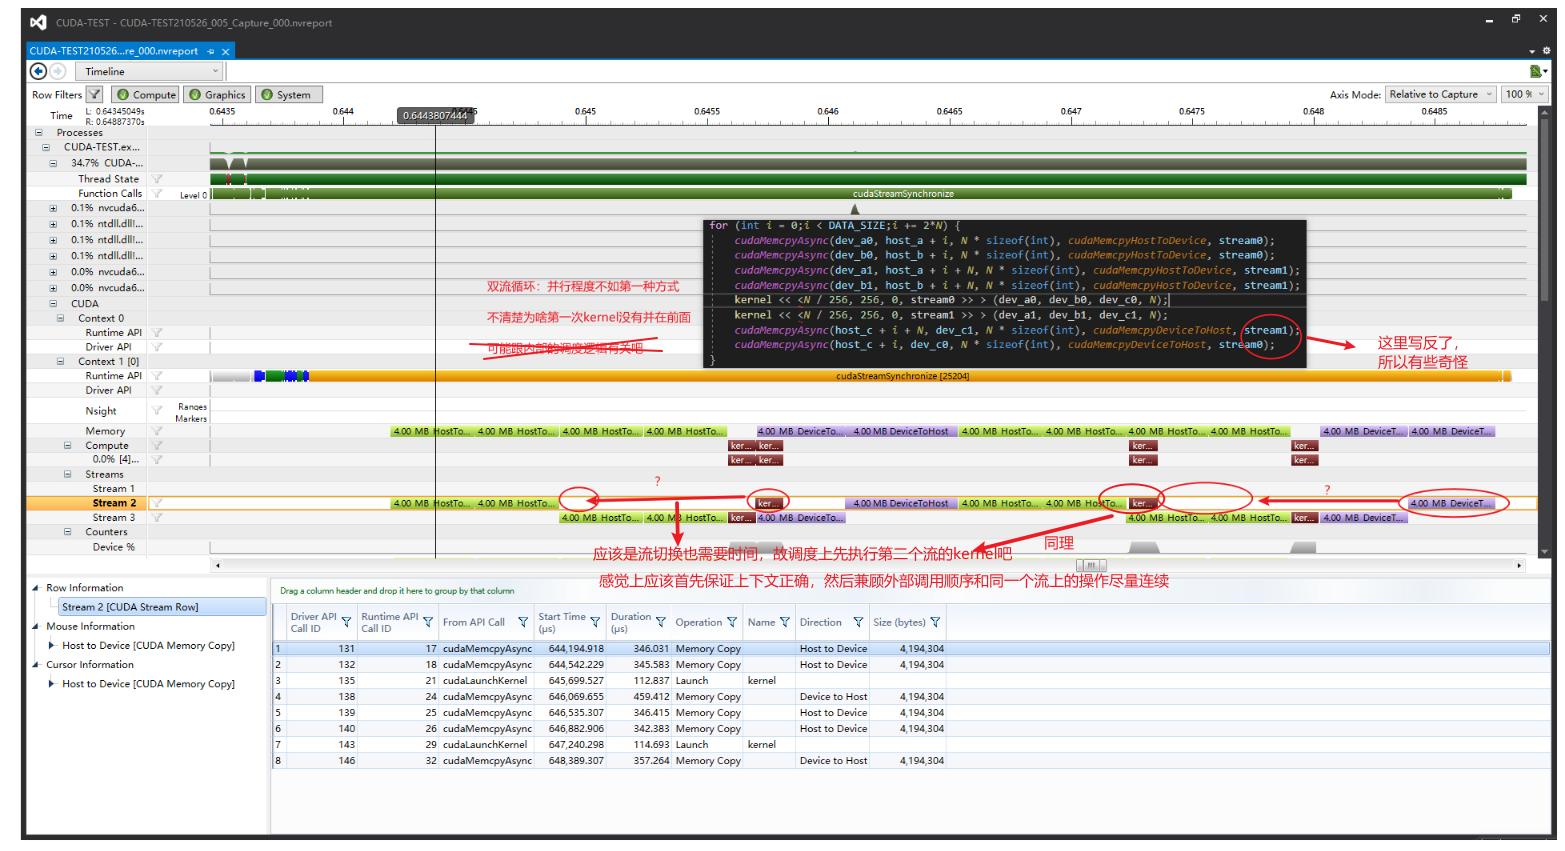Filter the Direction column
Screen dimensions: 1565x851
click(x=858, y=622)
